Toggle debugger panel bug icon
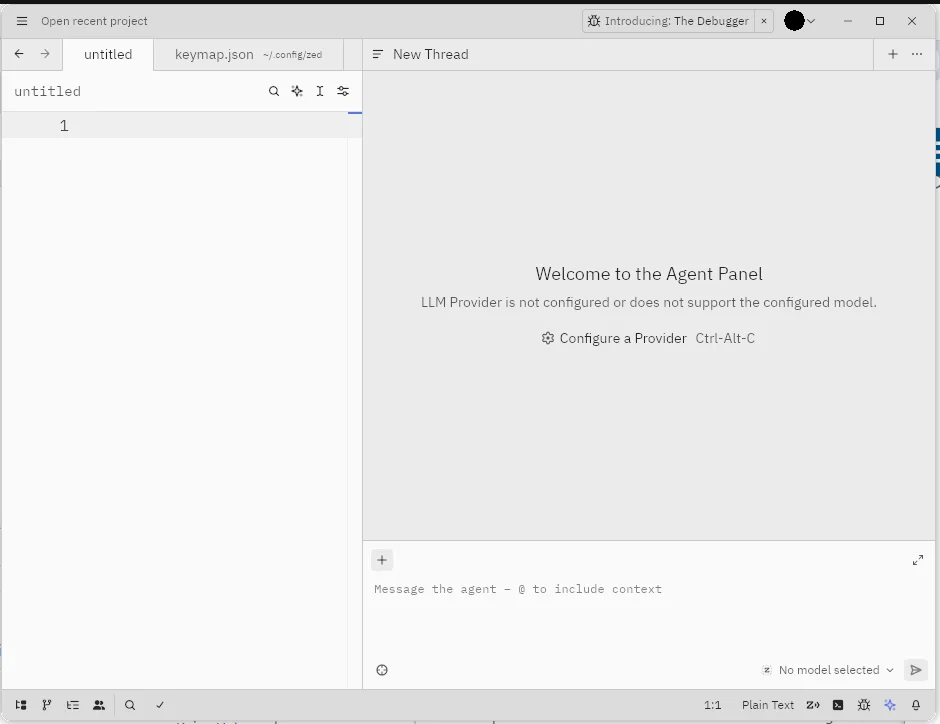The height and width of the screenshot is (724, 940). point(864,705)
